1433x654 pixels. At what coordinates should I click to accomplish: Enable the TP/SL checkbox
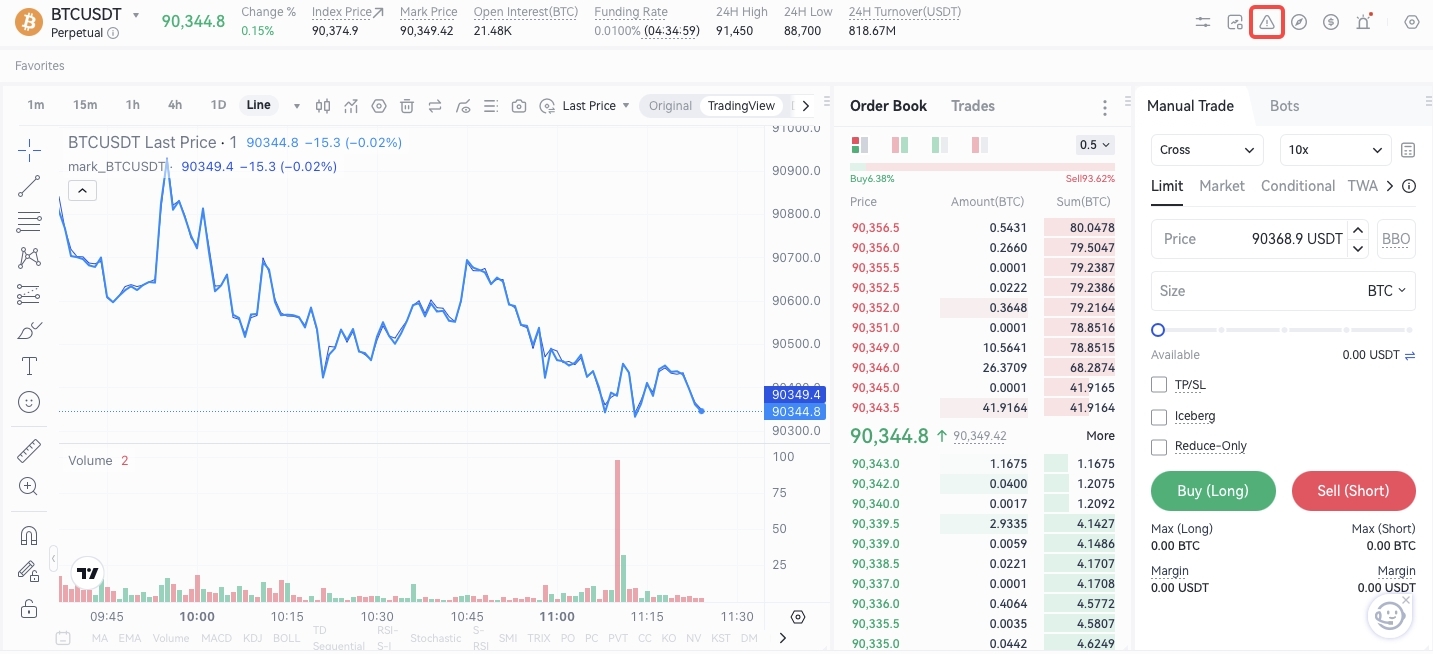(x=1159, y=385)
